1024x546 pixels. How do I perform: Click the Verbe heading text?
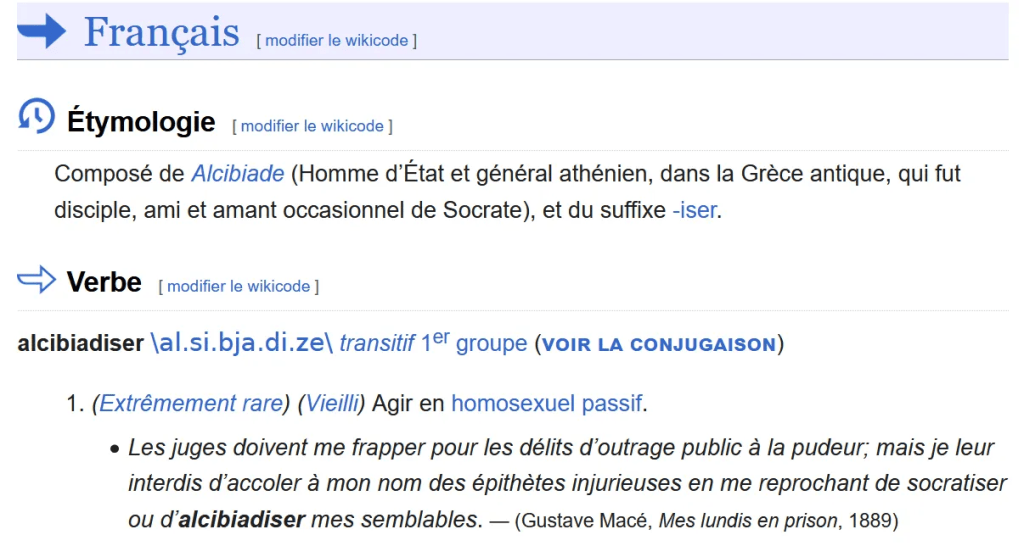[x=104, y=282]
